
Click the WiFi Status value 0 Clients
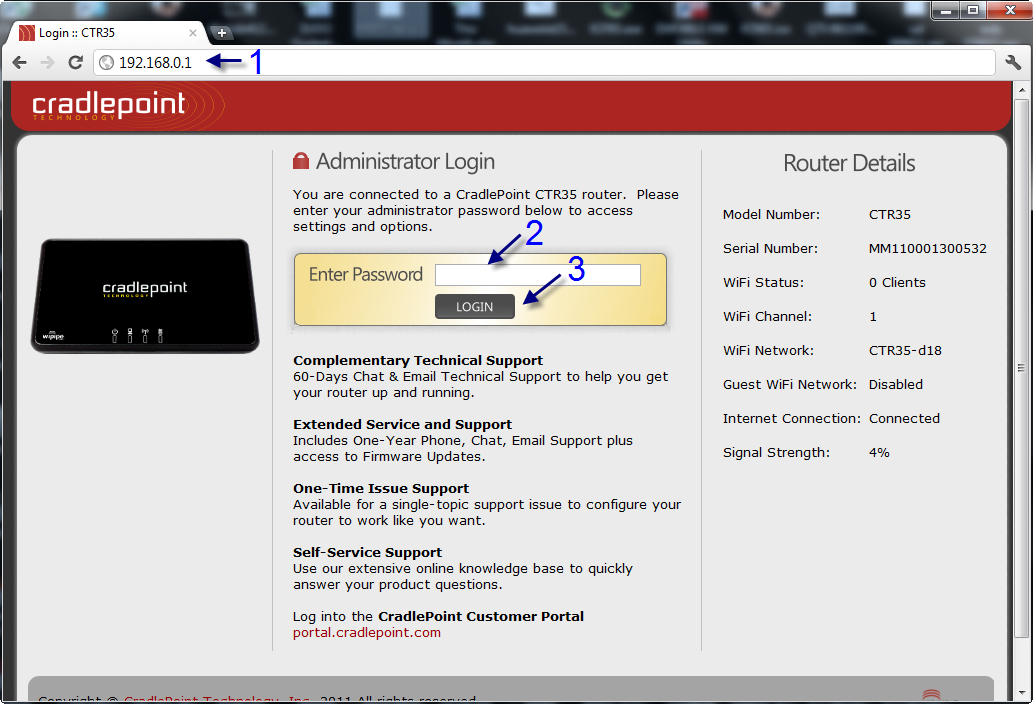pyautogui.click(x=897, y=283)
